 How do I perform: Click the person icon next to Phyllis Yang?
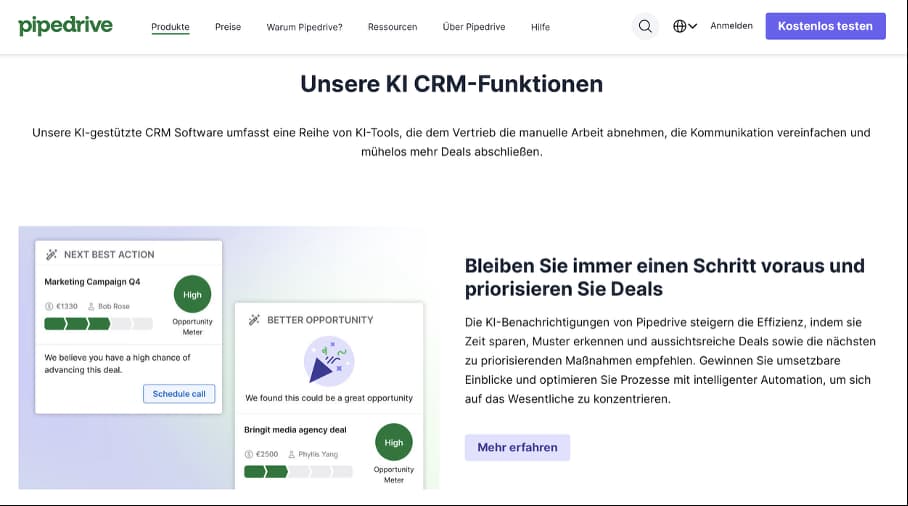pos(291,454)
